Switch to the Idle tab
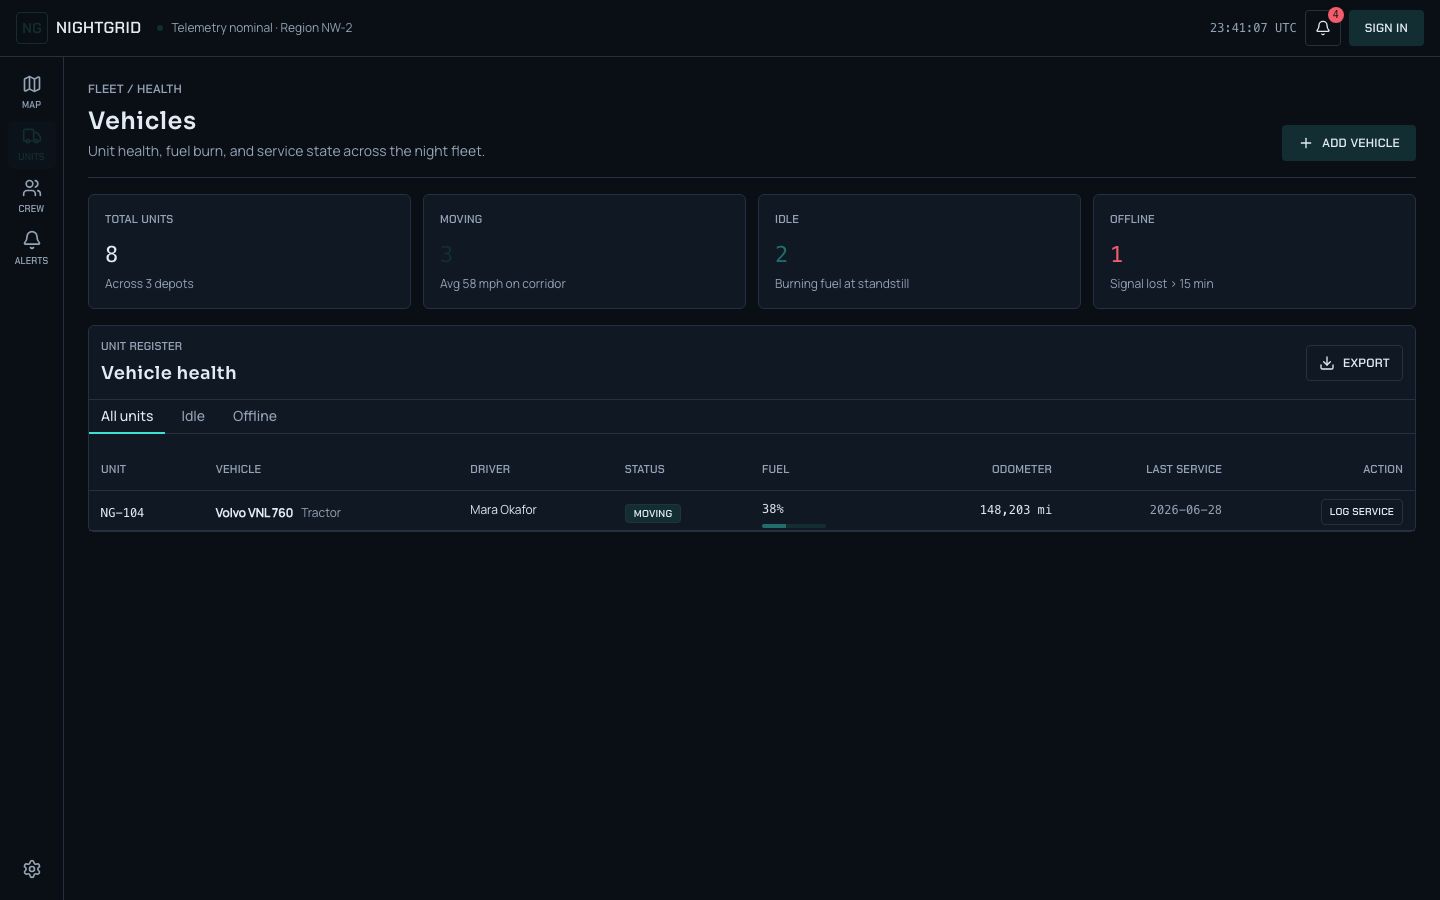Viewport: 1440px width, 900px height. [x=193, y=416]
